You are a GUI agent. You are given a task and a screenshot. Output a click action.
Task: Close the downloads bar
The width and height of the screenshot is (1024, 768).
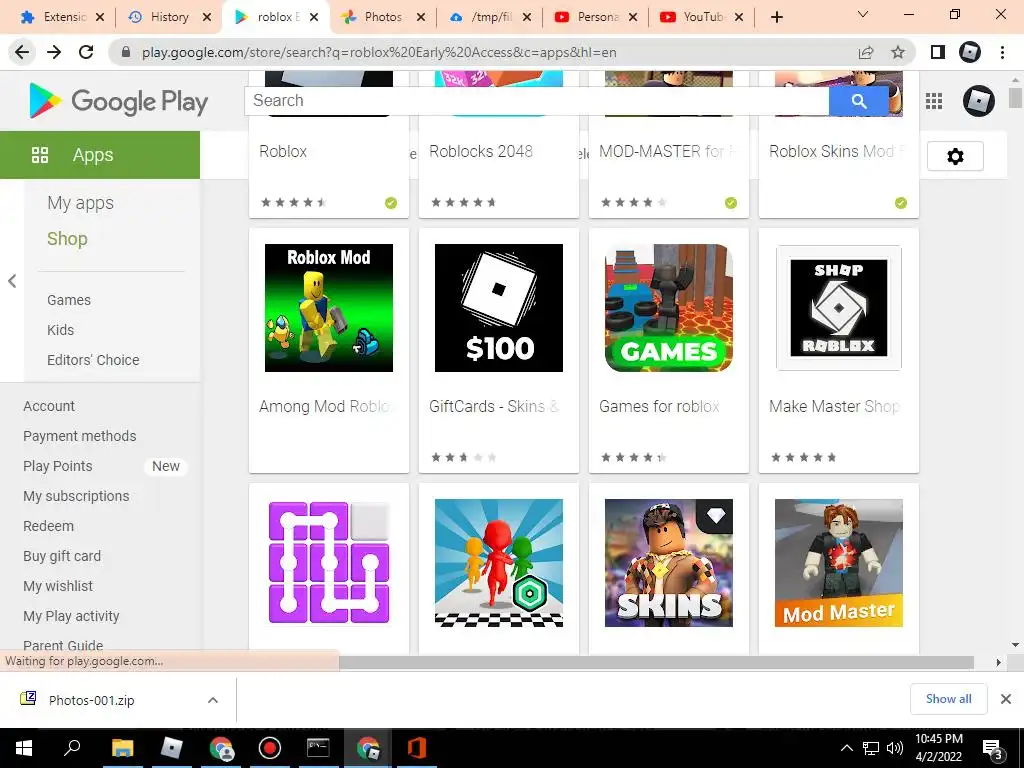point(1006,699)
